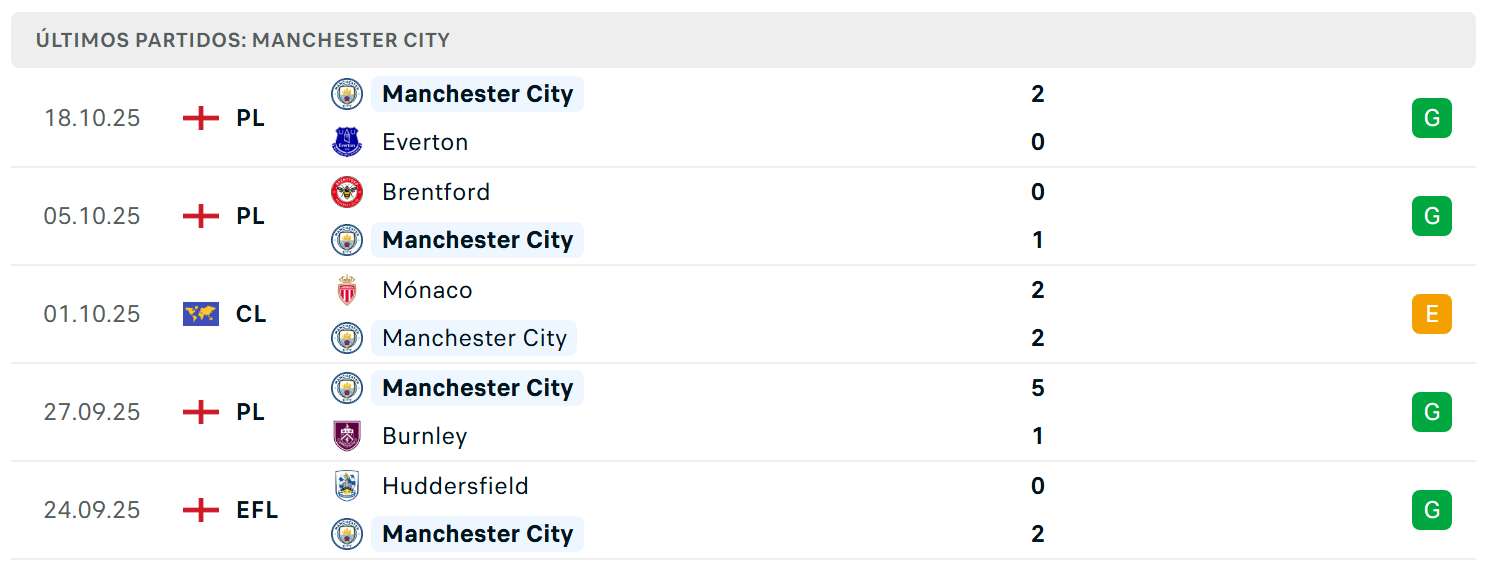
Task: Click the Everton club crest icon
Action: coord(347,142)
